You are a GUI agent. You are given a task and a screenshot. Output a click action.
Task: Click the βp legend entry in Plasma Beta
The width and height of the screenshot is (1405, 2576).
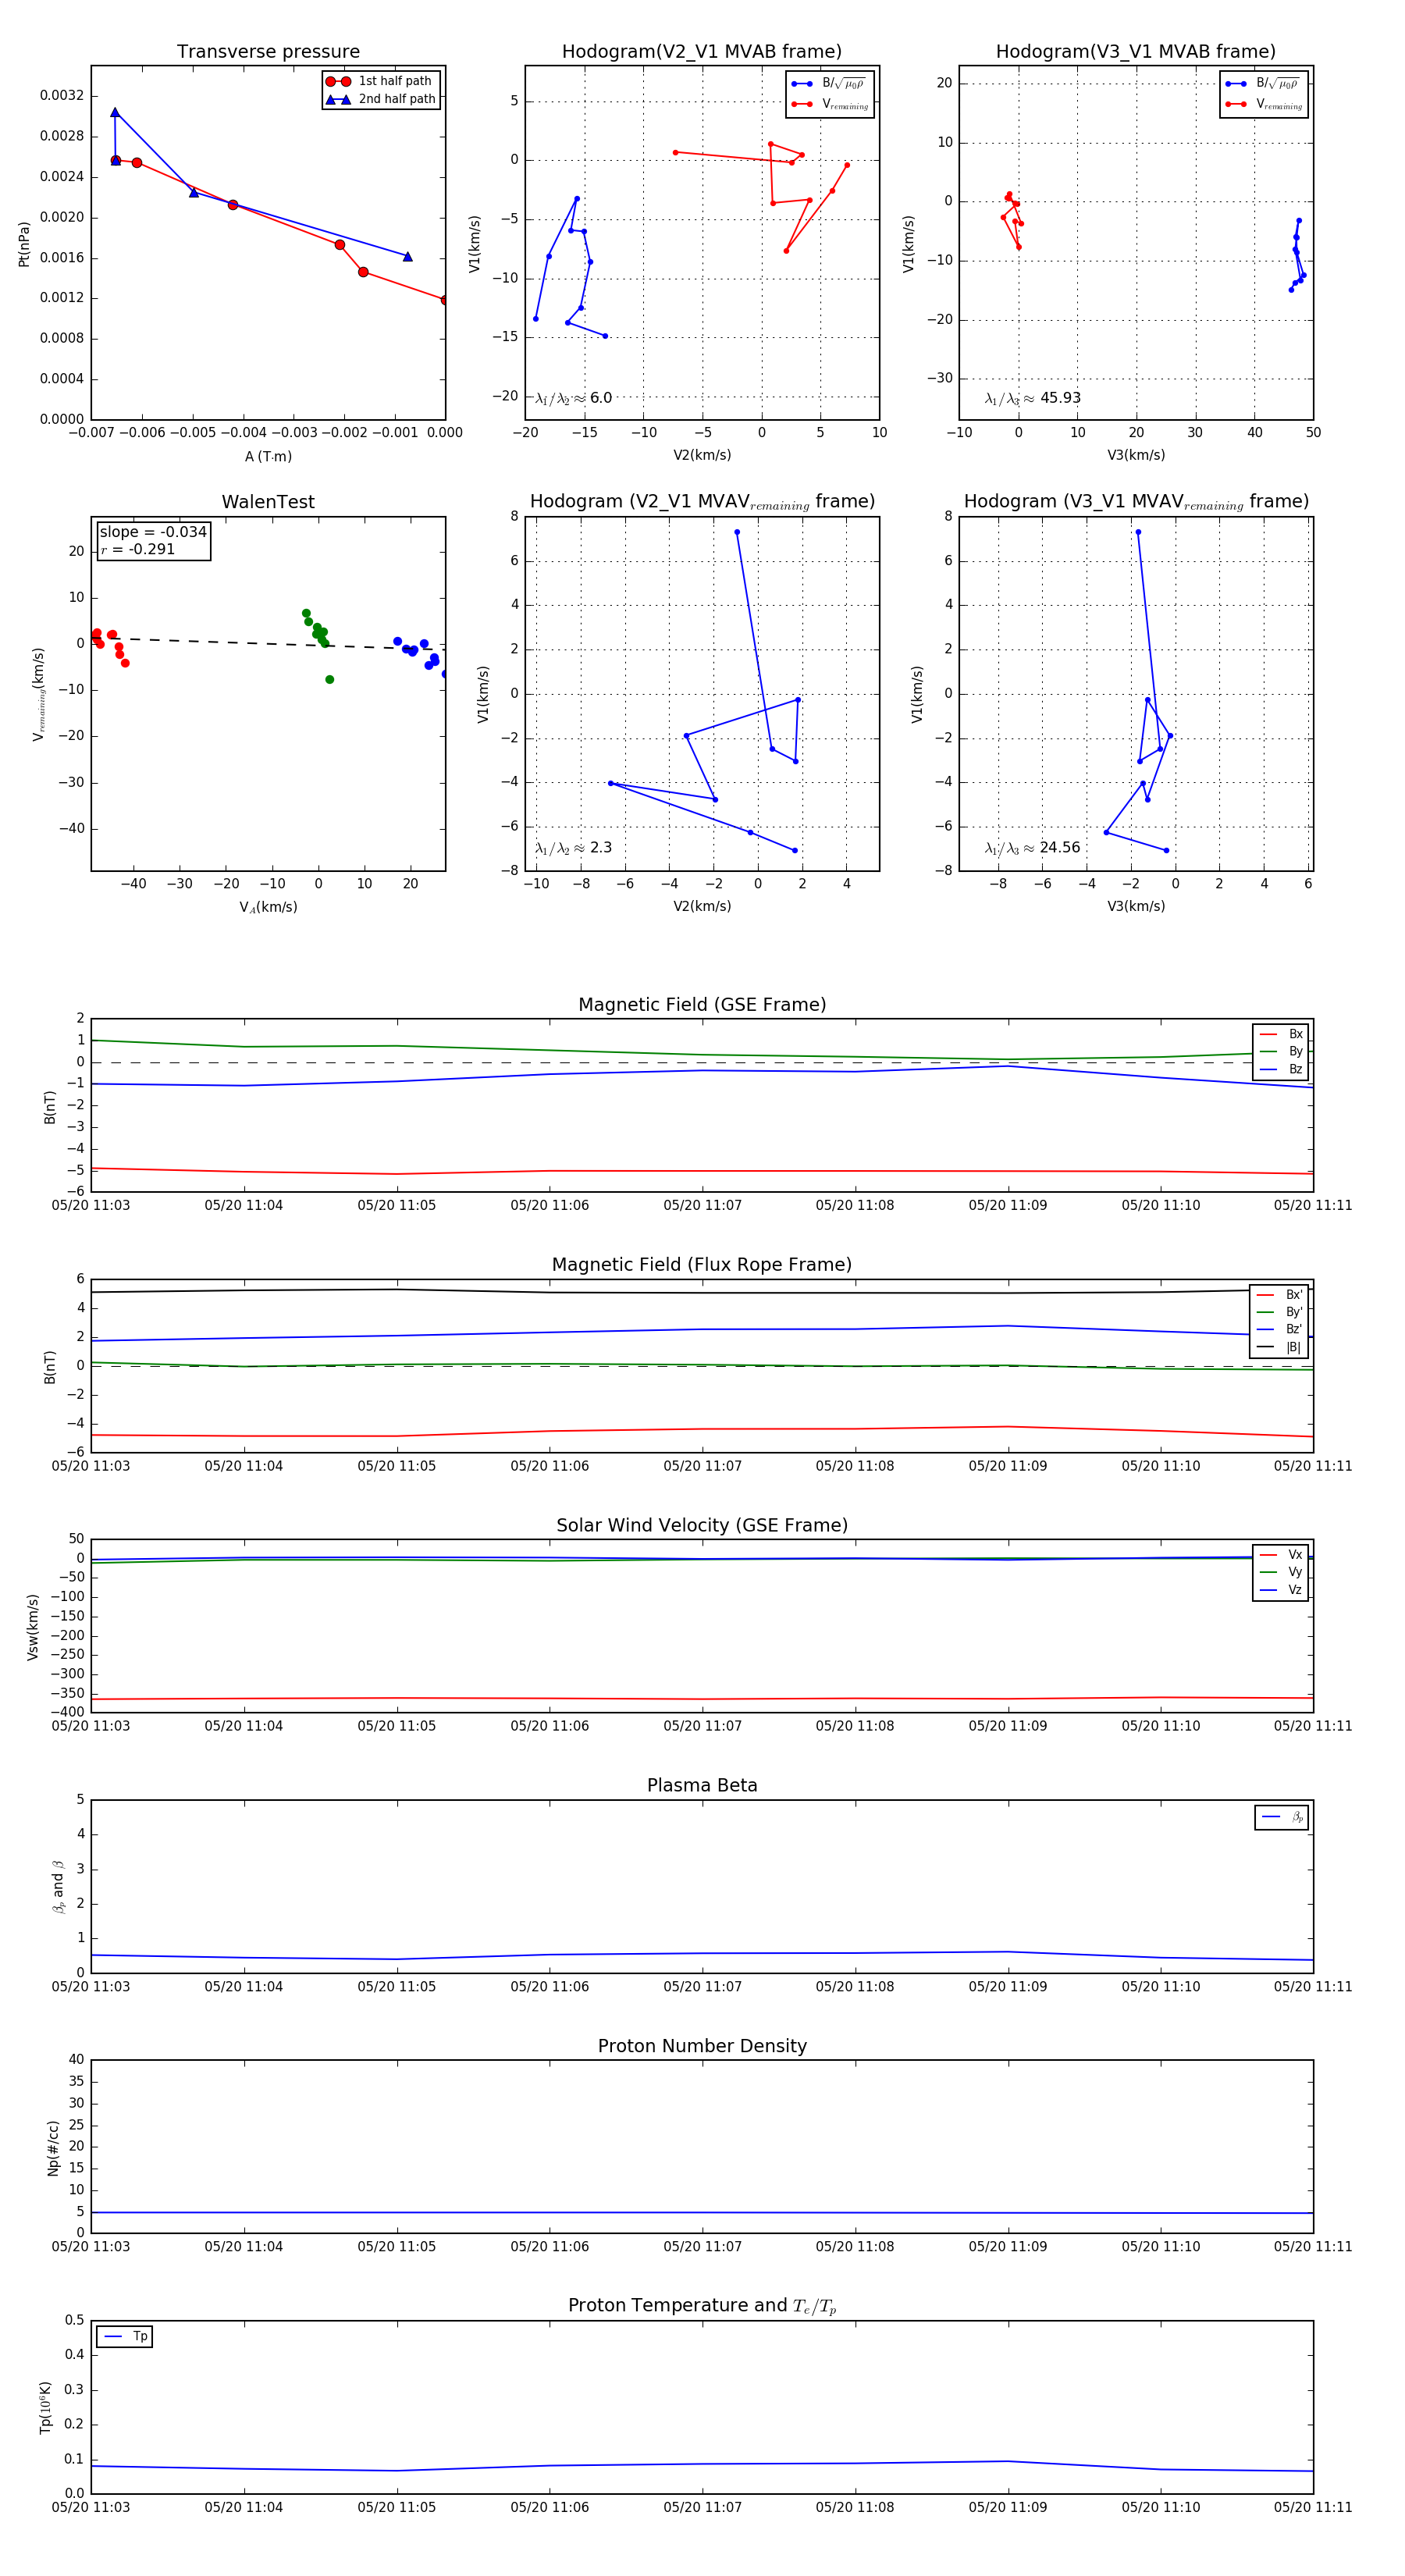tap(1282, 1817)
